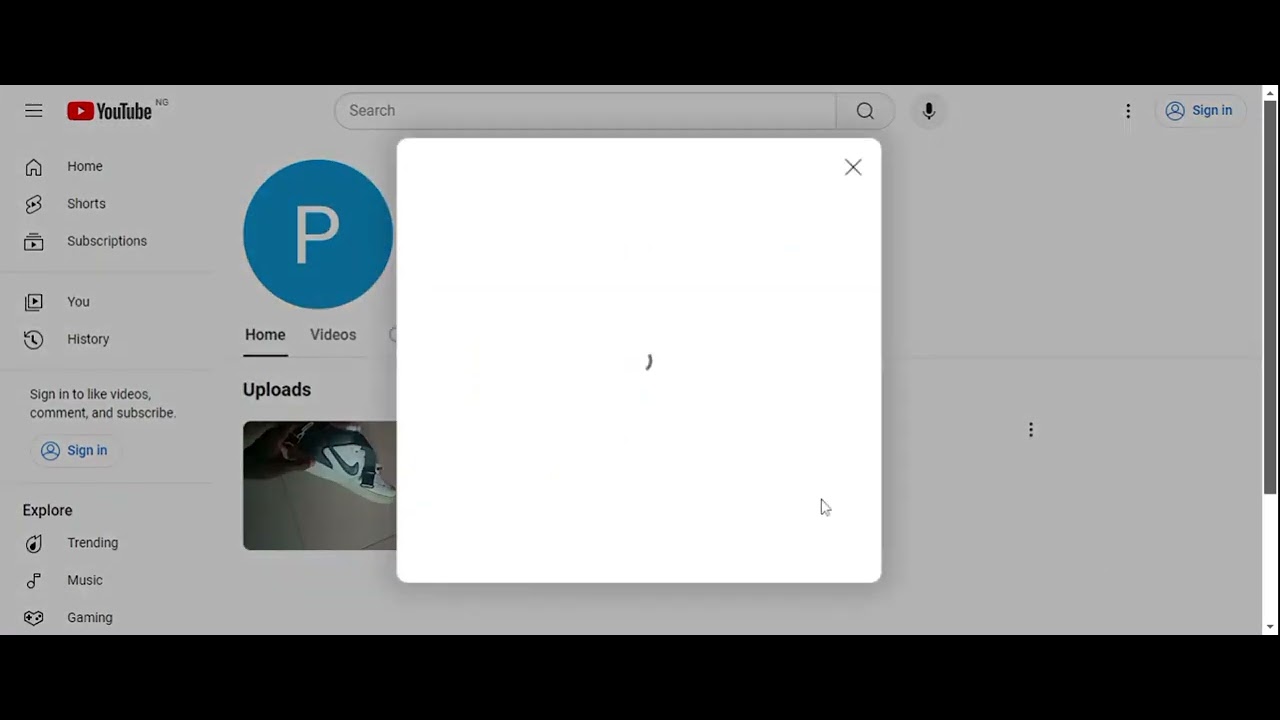Switch to channel Videos tab
The height and width of the screenshot is (720, 1280).
333,335
